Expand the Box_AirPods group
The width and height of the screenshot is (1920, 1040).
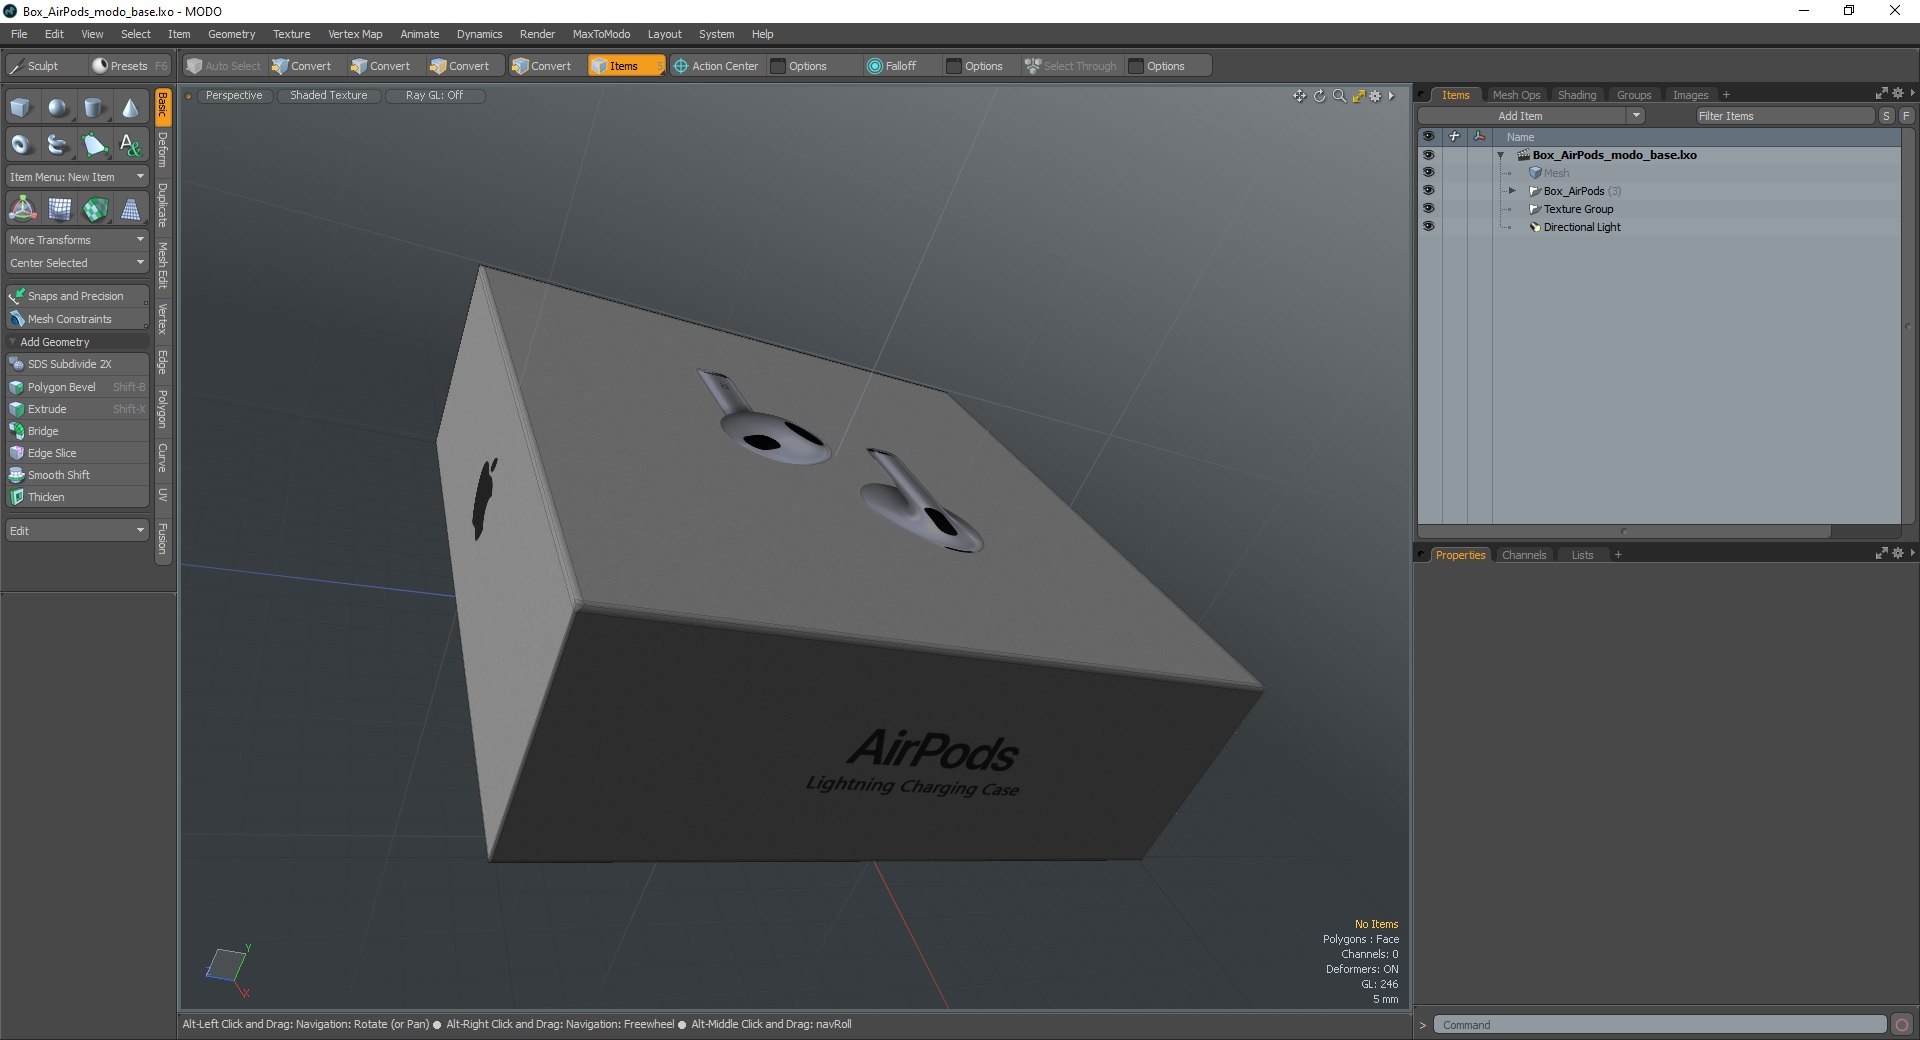pos(1512,191)
